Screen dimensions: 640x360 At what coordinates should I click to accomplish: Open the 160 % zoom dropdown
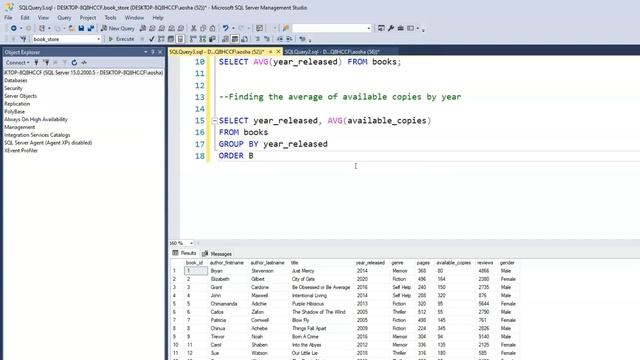pyautogui.click(x=191, y=243)
